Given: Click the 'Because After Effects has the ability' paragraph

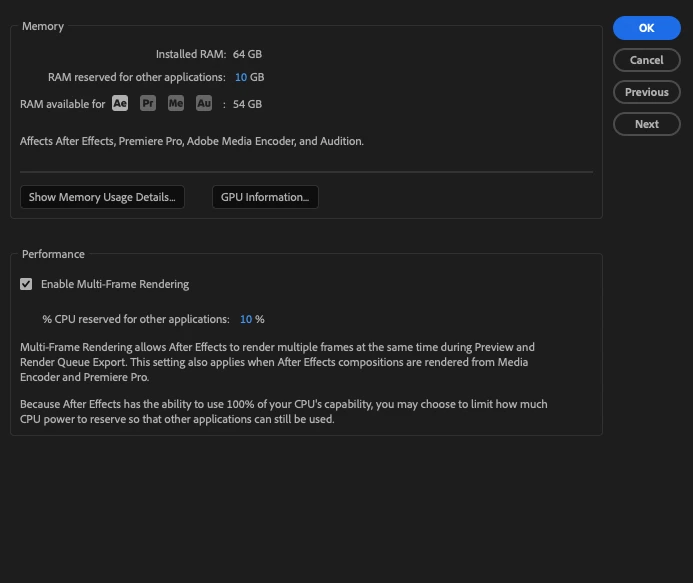Looking at the screenshot, I should pos(284,412).
